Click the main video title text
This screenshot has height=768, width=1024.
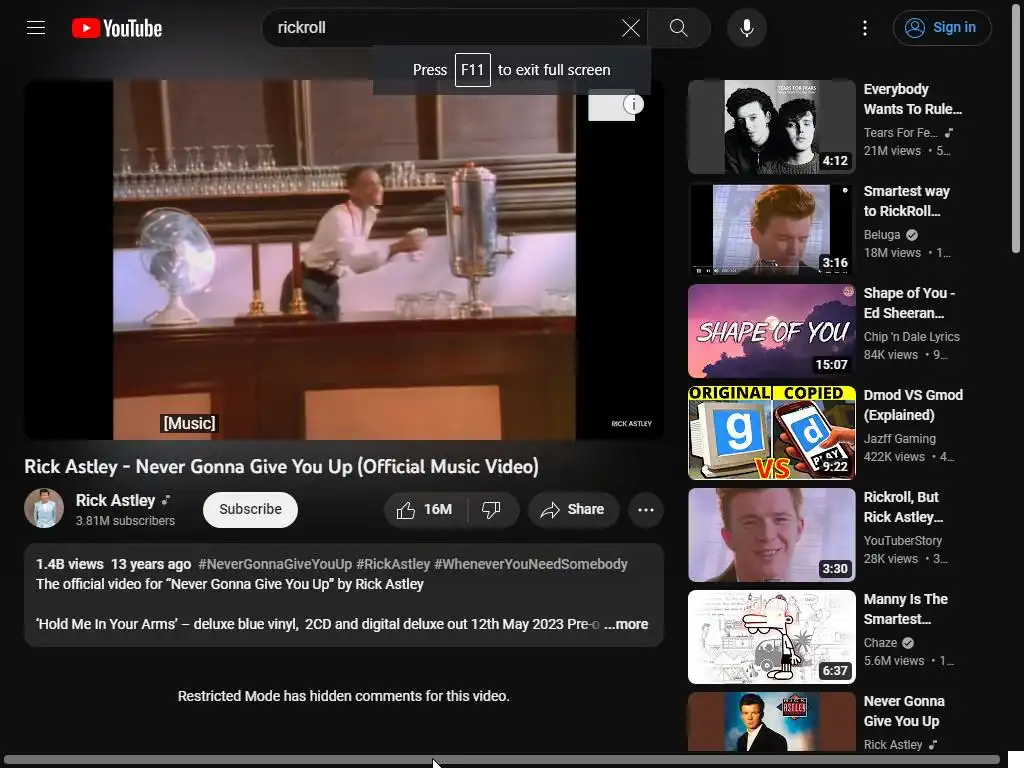tap(281, 467)
